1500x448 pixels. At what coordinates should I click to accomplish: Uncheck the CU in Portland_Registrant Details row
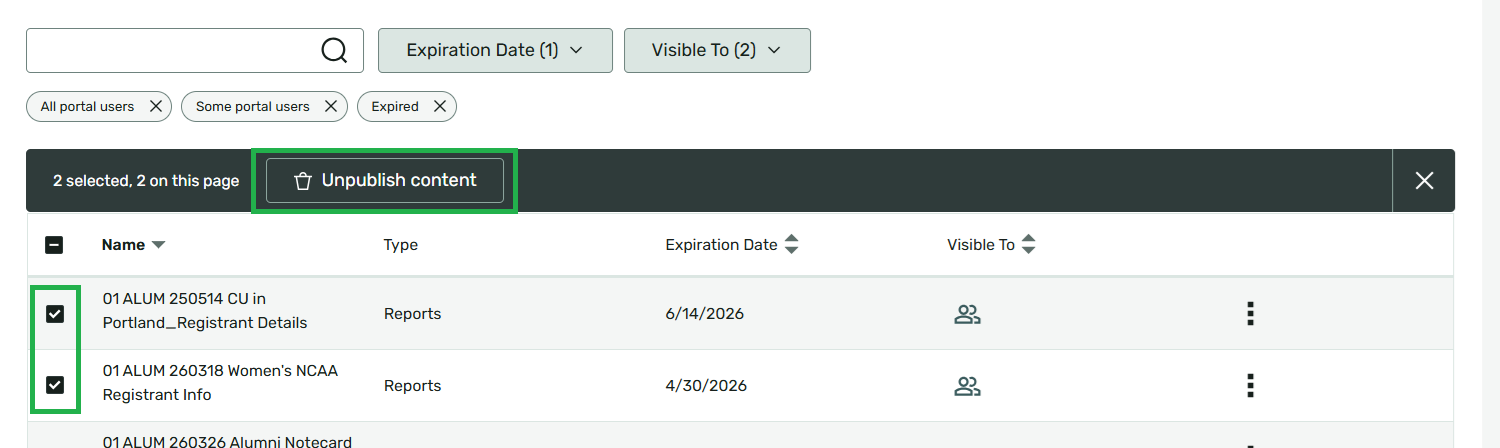coord(55,314)
